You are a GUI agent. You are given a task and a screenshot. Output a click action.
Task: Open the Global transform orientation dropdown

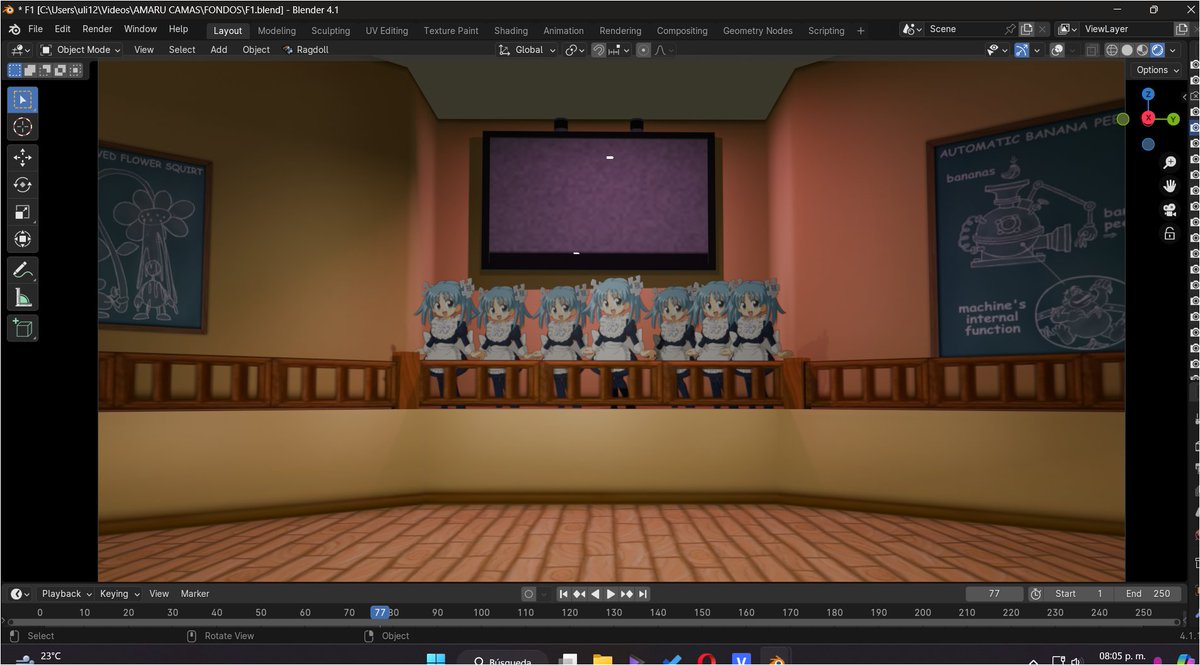[528, 50]
